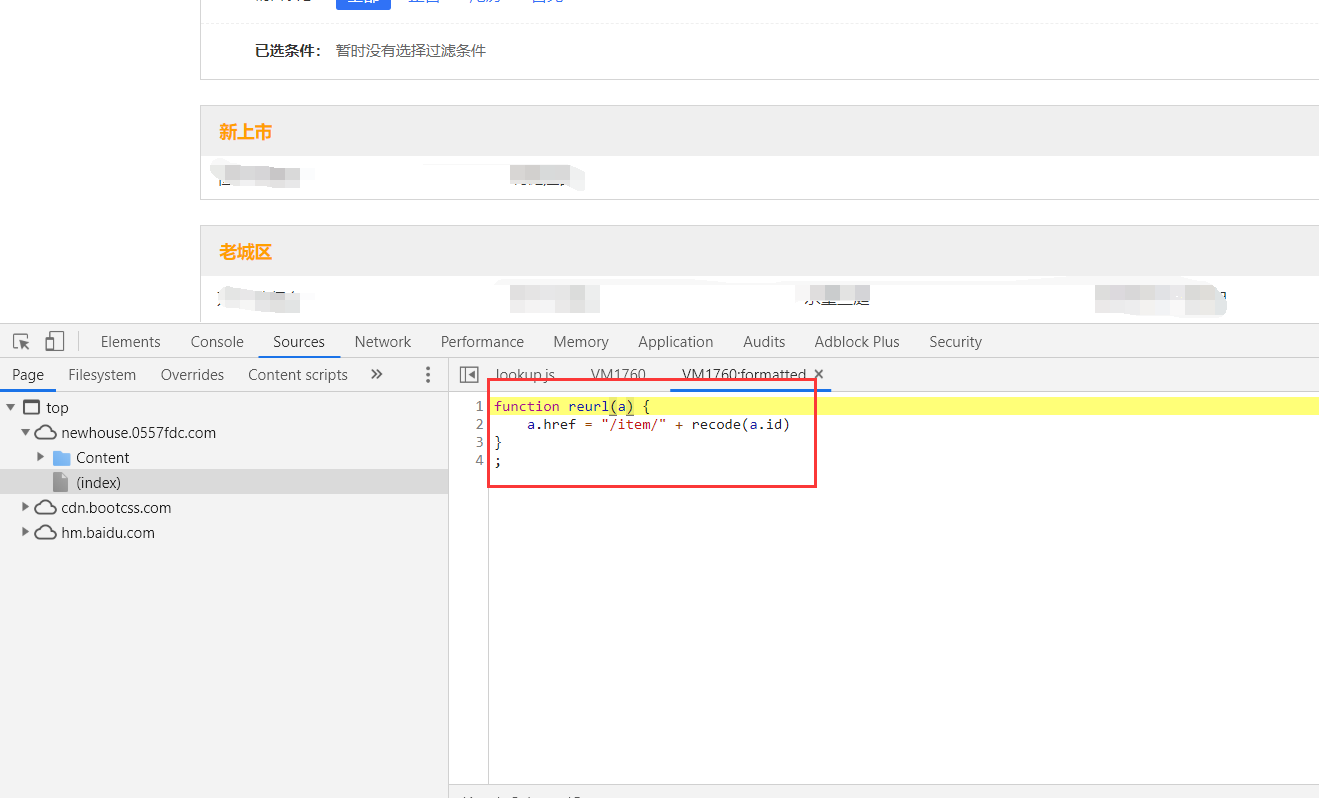Viewport: 1319px width, 798px height.
Task: Switch to the Console panel tab
Action: click(217, 342)
